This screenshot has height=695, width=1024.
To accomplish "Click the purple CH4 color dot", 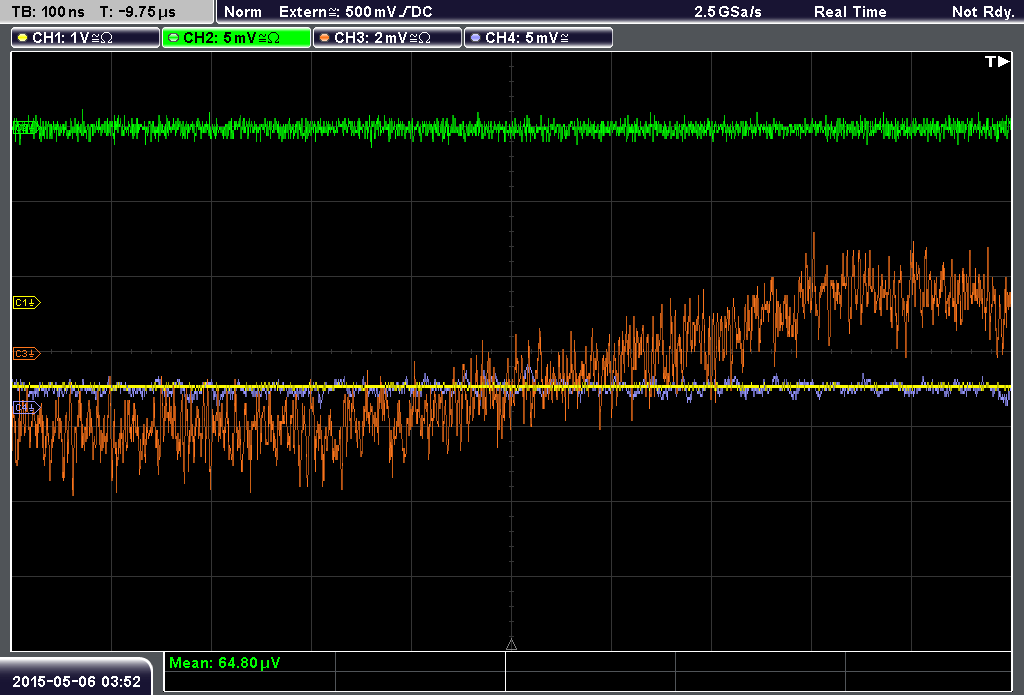I will click(475, 38).
